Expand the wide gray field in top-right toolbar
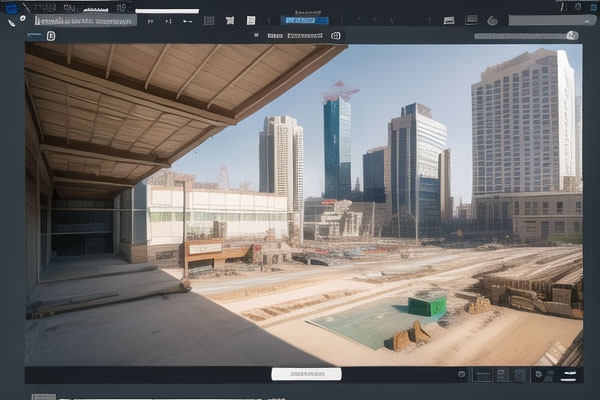 click(551, 20)
